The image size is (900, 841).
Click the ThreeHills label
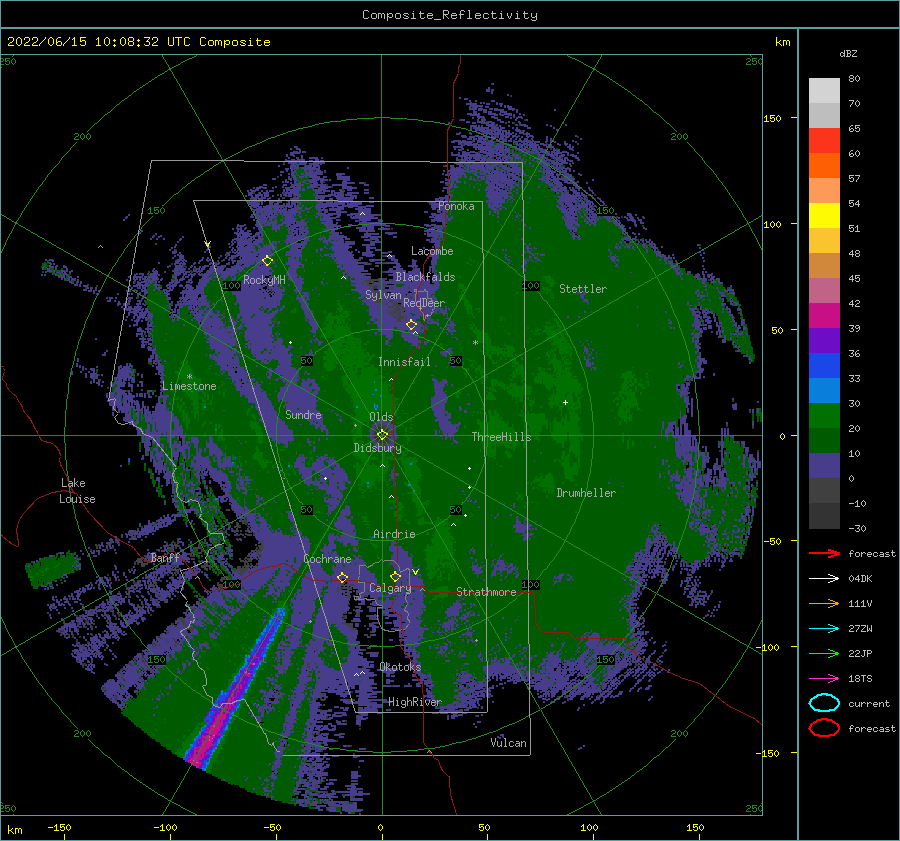(x=502, y=437)
